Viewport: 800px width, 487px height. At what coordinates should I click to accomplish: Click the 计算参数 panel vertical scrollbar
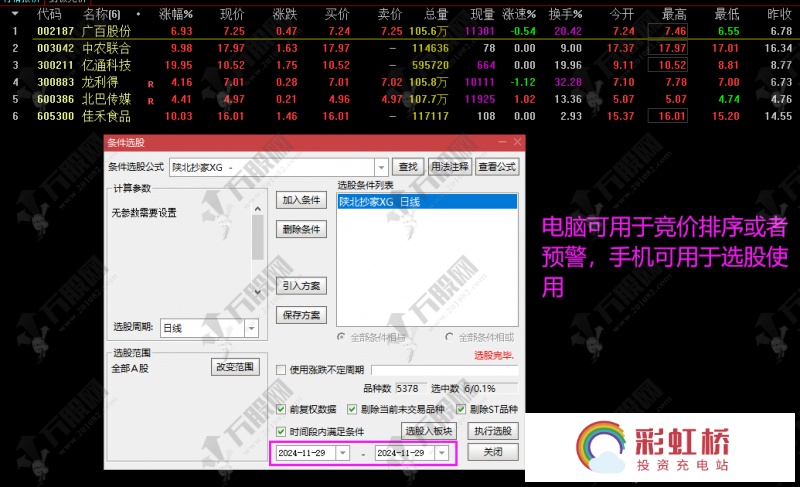coord(257,240)
